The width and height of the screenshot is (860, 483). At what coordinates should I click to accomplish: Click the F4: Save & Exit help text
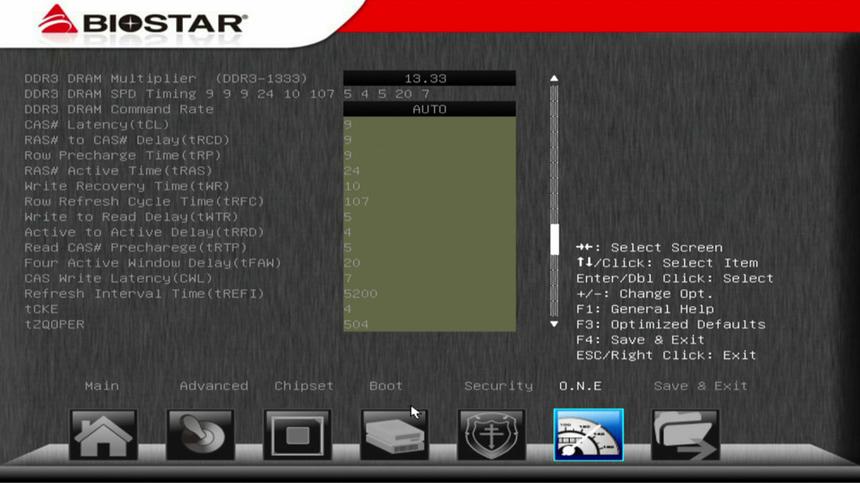(640, 339)
